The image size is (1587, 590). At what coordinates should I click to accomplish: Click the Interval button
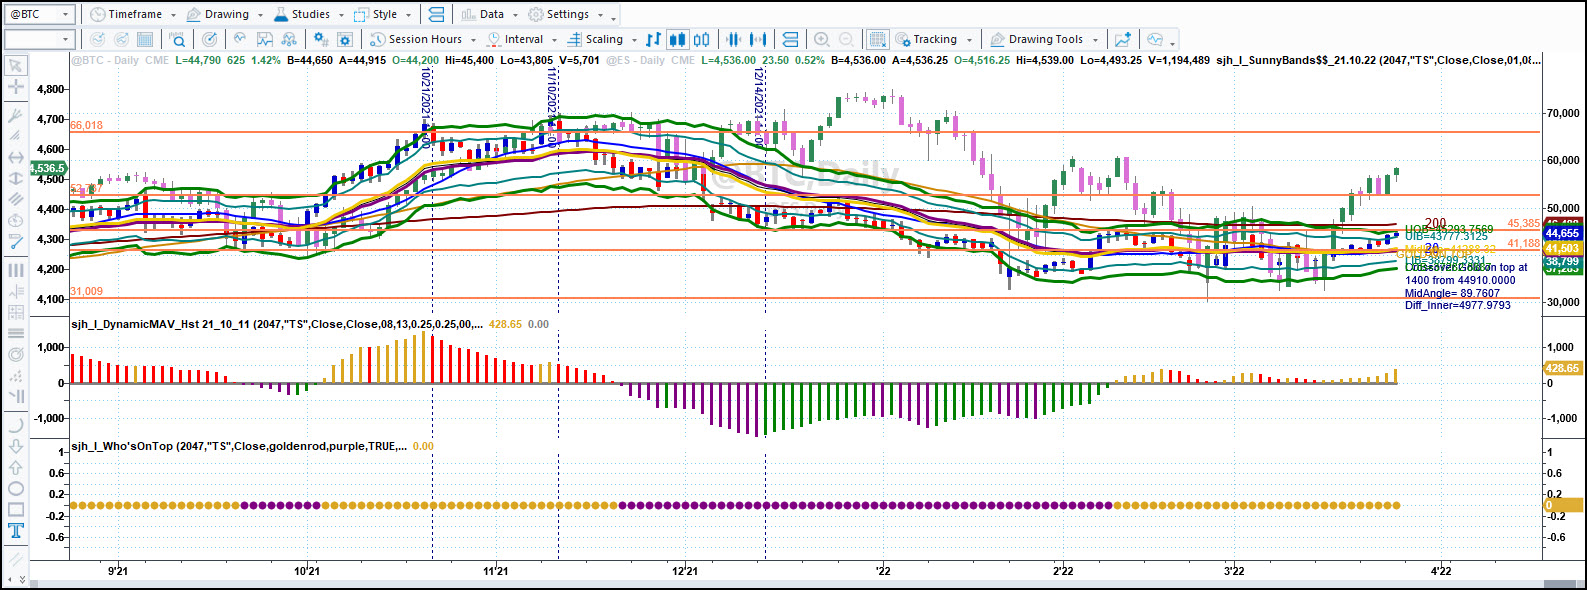(x=516, y=40)
